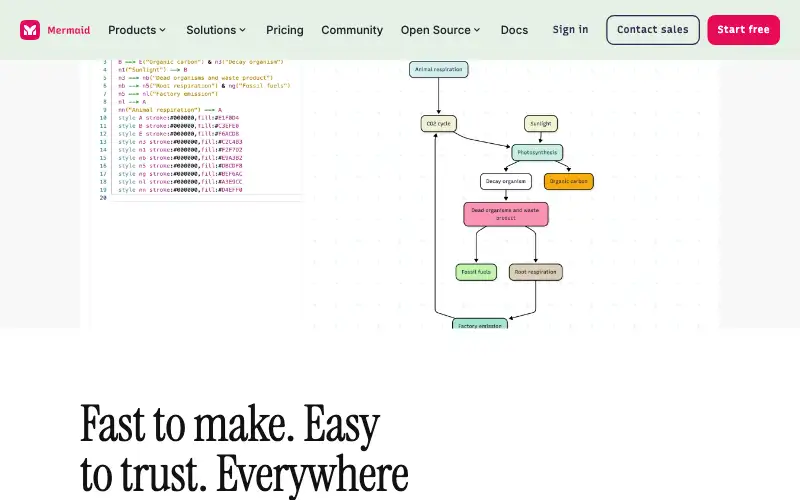Select the CO2 cycle diagram node
800x500 pixels.
pyautogui.click(x=439, y=123)
